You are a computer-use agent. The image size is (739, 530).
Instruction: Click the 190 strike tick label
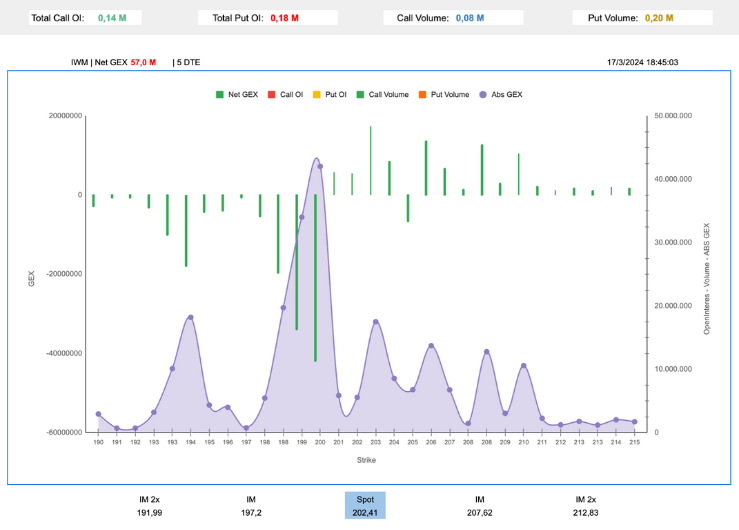pos(98,442)
